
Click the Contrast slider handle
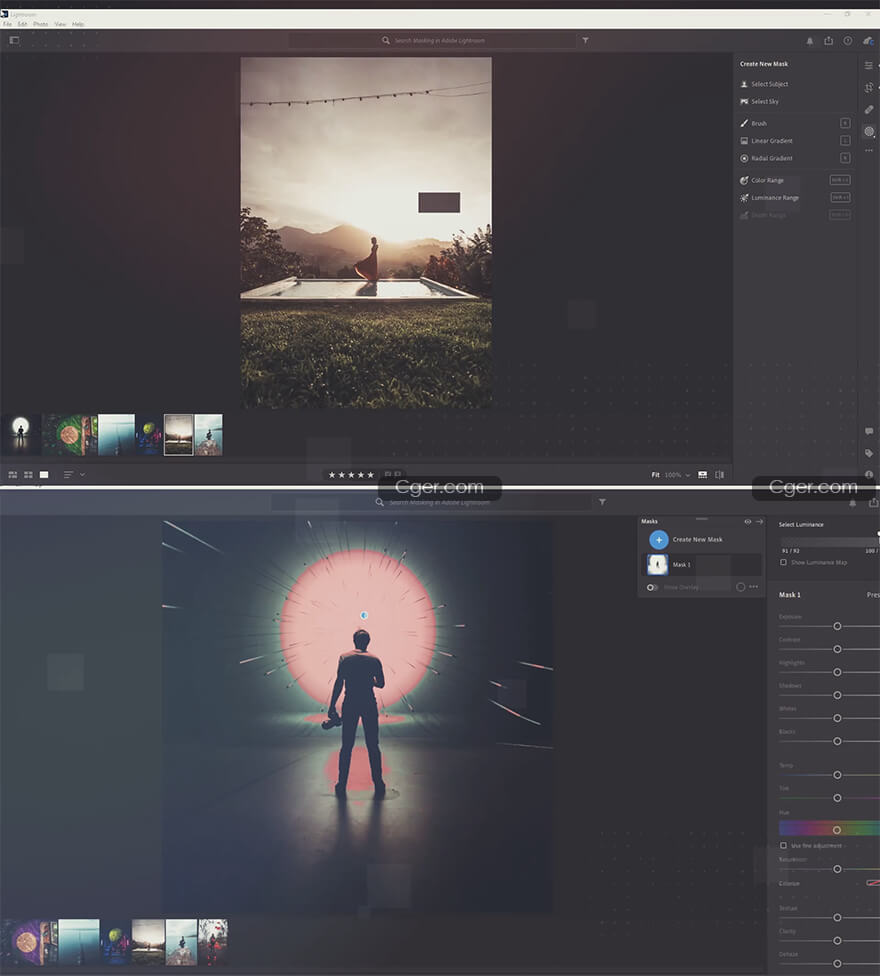pos(837,649)
